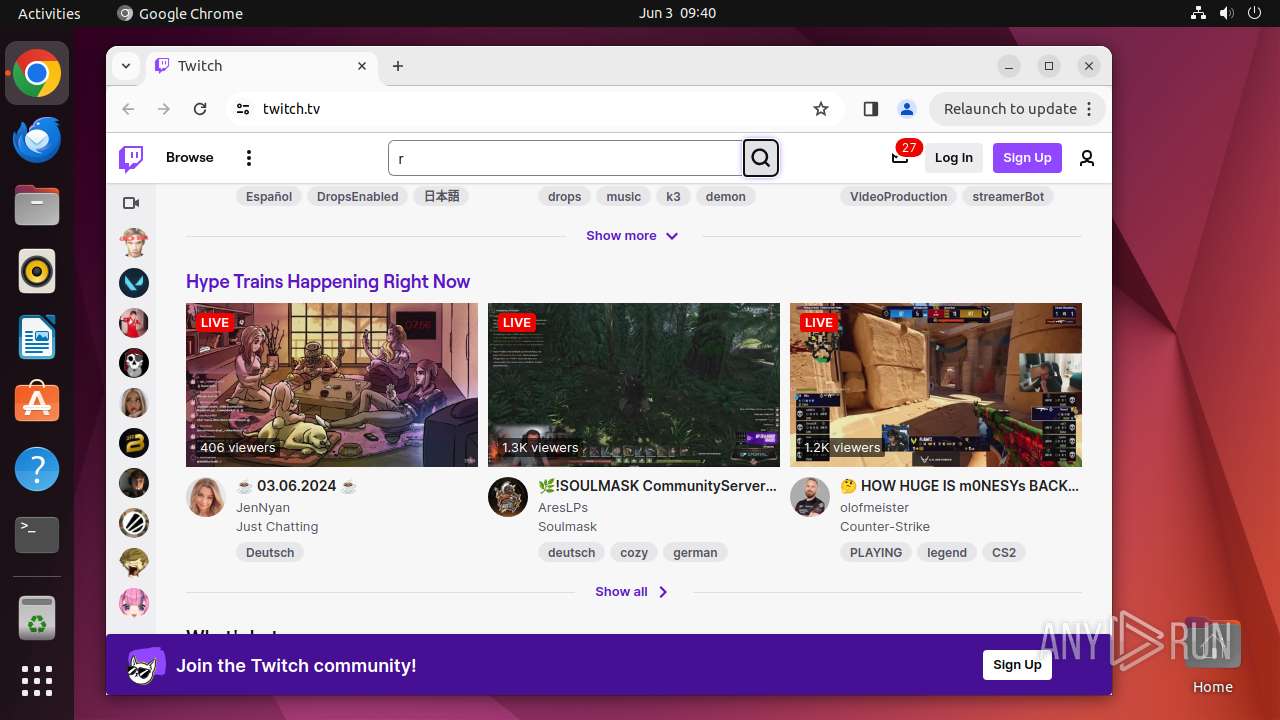Open the Show Applications grid
Viewport: 1280px width, 720px height.
37,681
